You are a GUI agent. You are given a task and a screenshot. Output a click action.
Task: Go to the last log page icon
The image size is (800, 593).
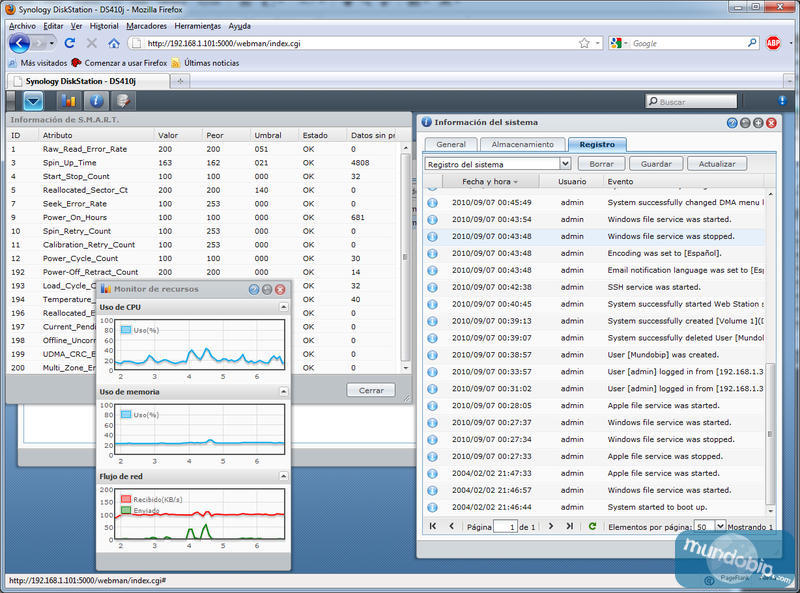[570, 526]
